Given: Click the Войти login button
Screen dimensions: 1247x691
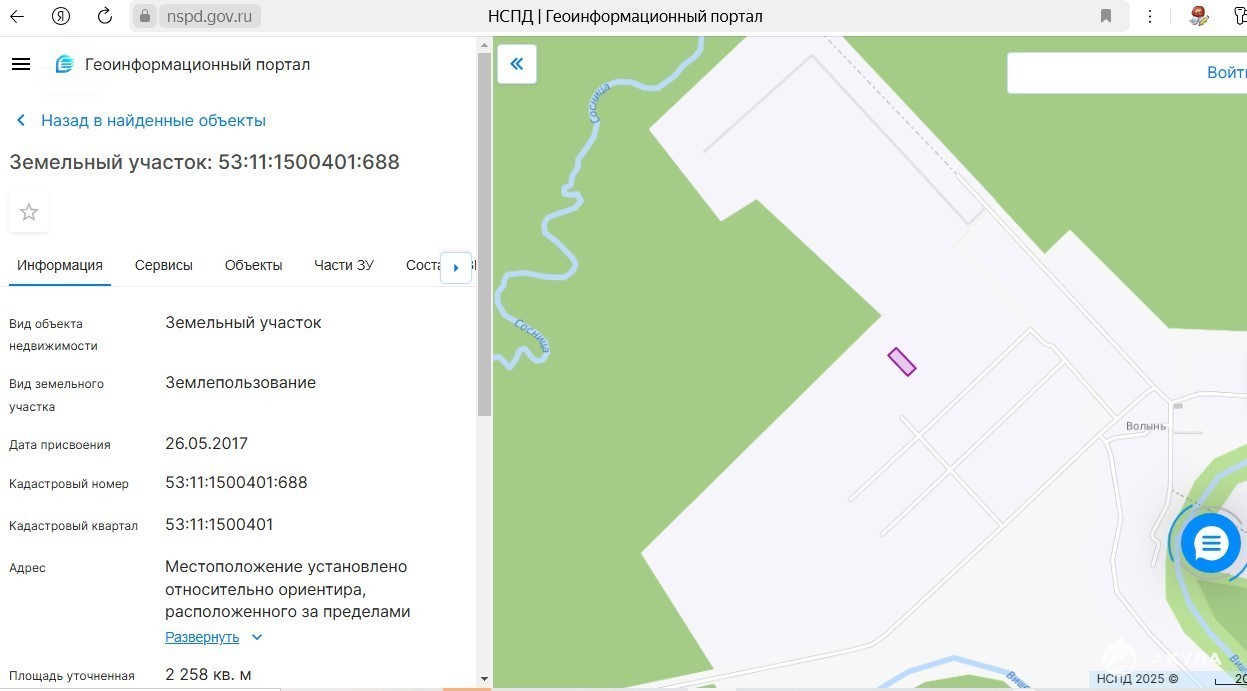Looking at the screenshot, I should (x=1226, y=72).
